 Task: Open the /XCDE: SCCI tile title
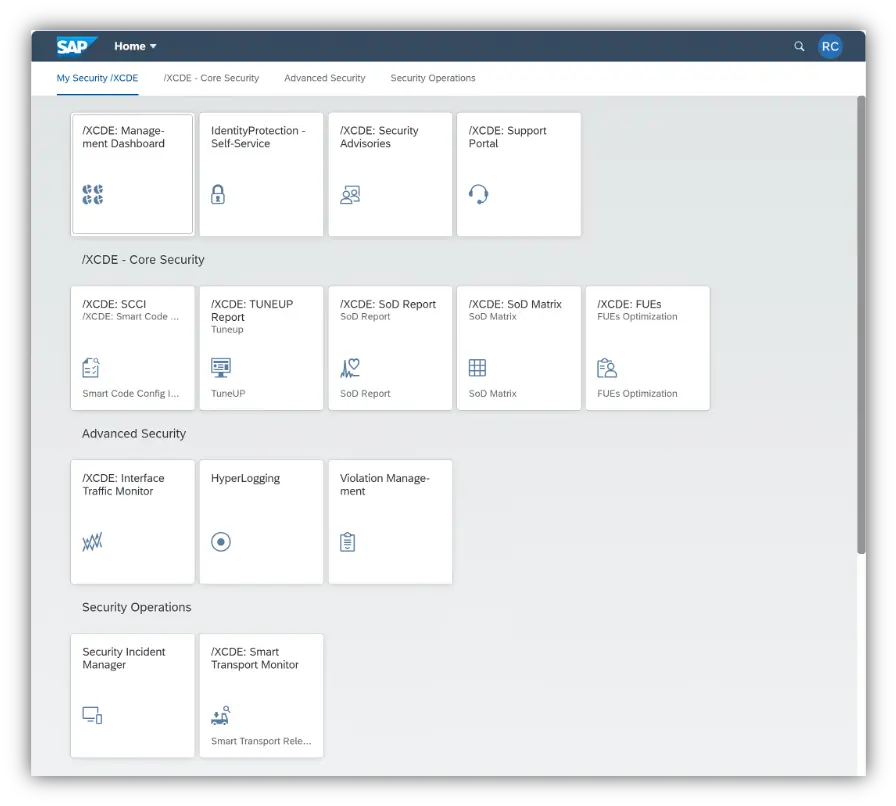click(x=114, y=304)
